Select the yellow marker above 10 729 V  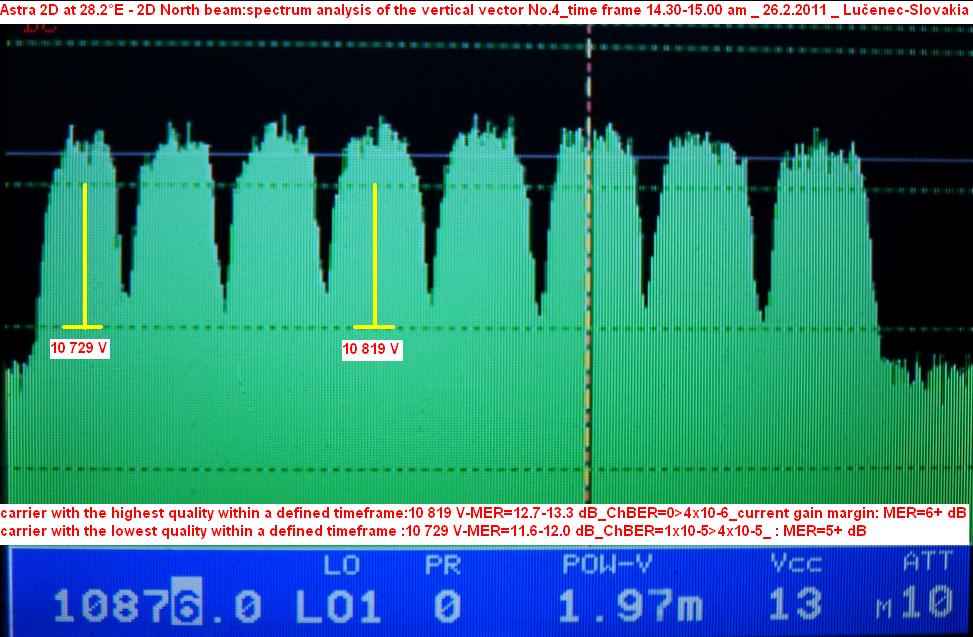coord(84,255)
